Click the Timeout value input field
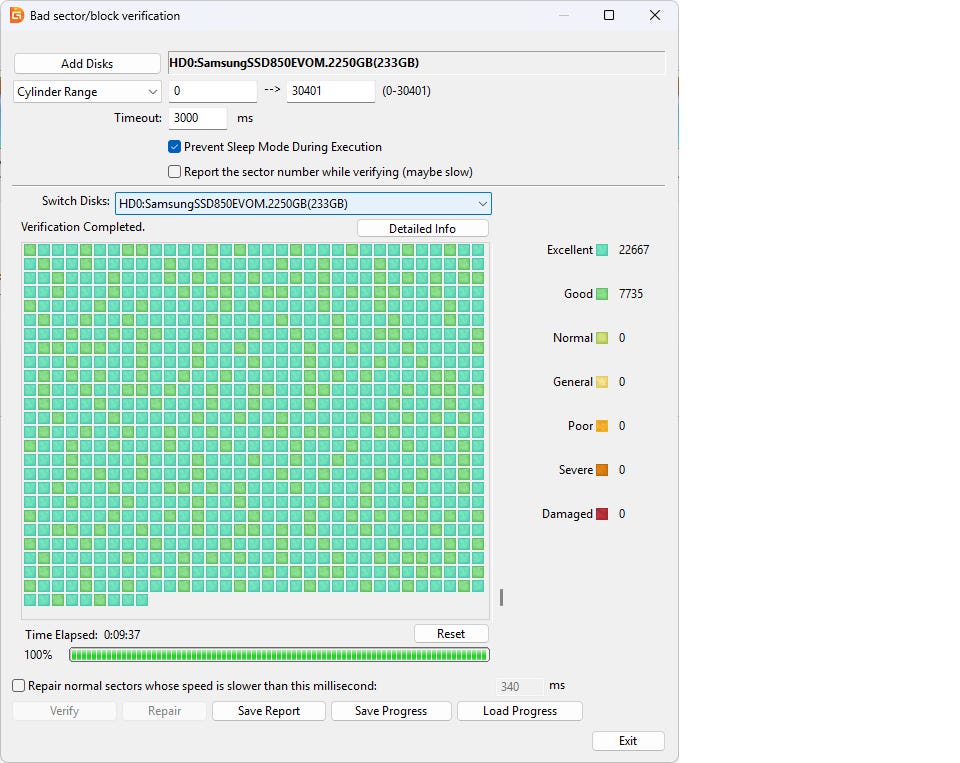 click(x=198, y=118)
